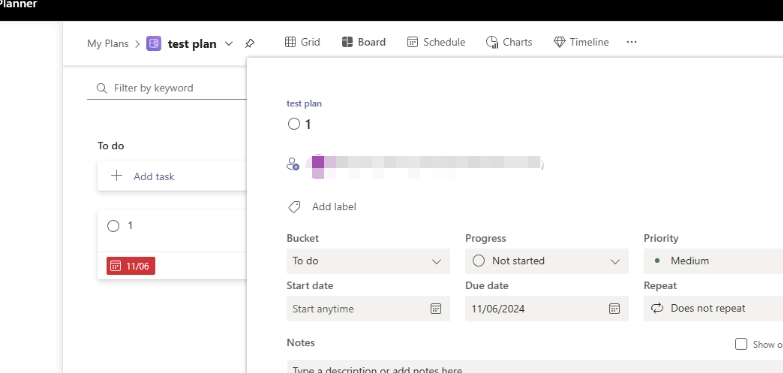Image resolution: width=783 pixels, height=373 pixels.
Task: Switch to the Board view tab
Action: point(364,42)
